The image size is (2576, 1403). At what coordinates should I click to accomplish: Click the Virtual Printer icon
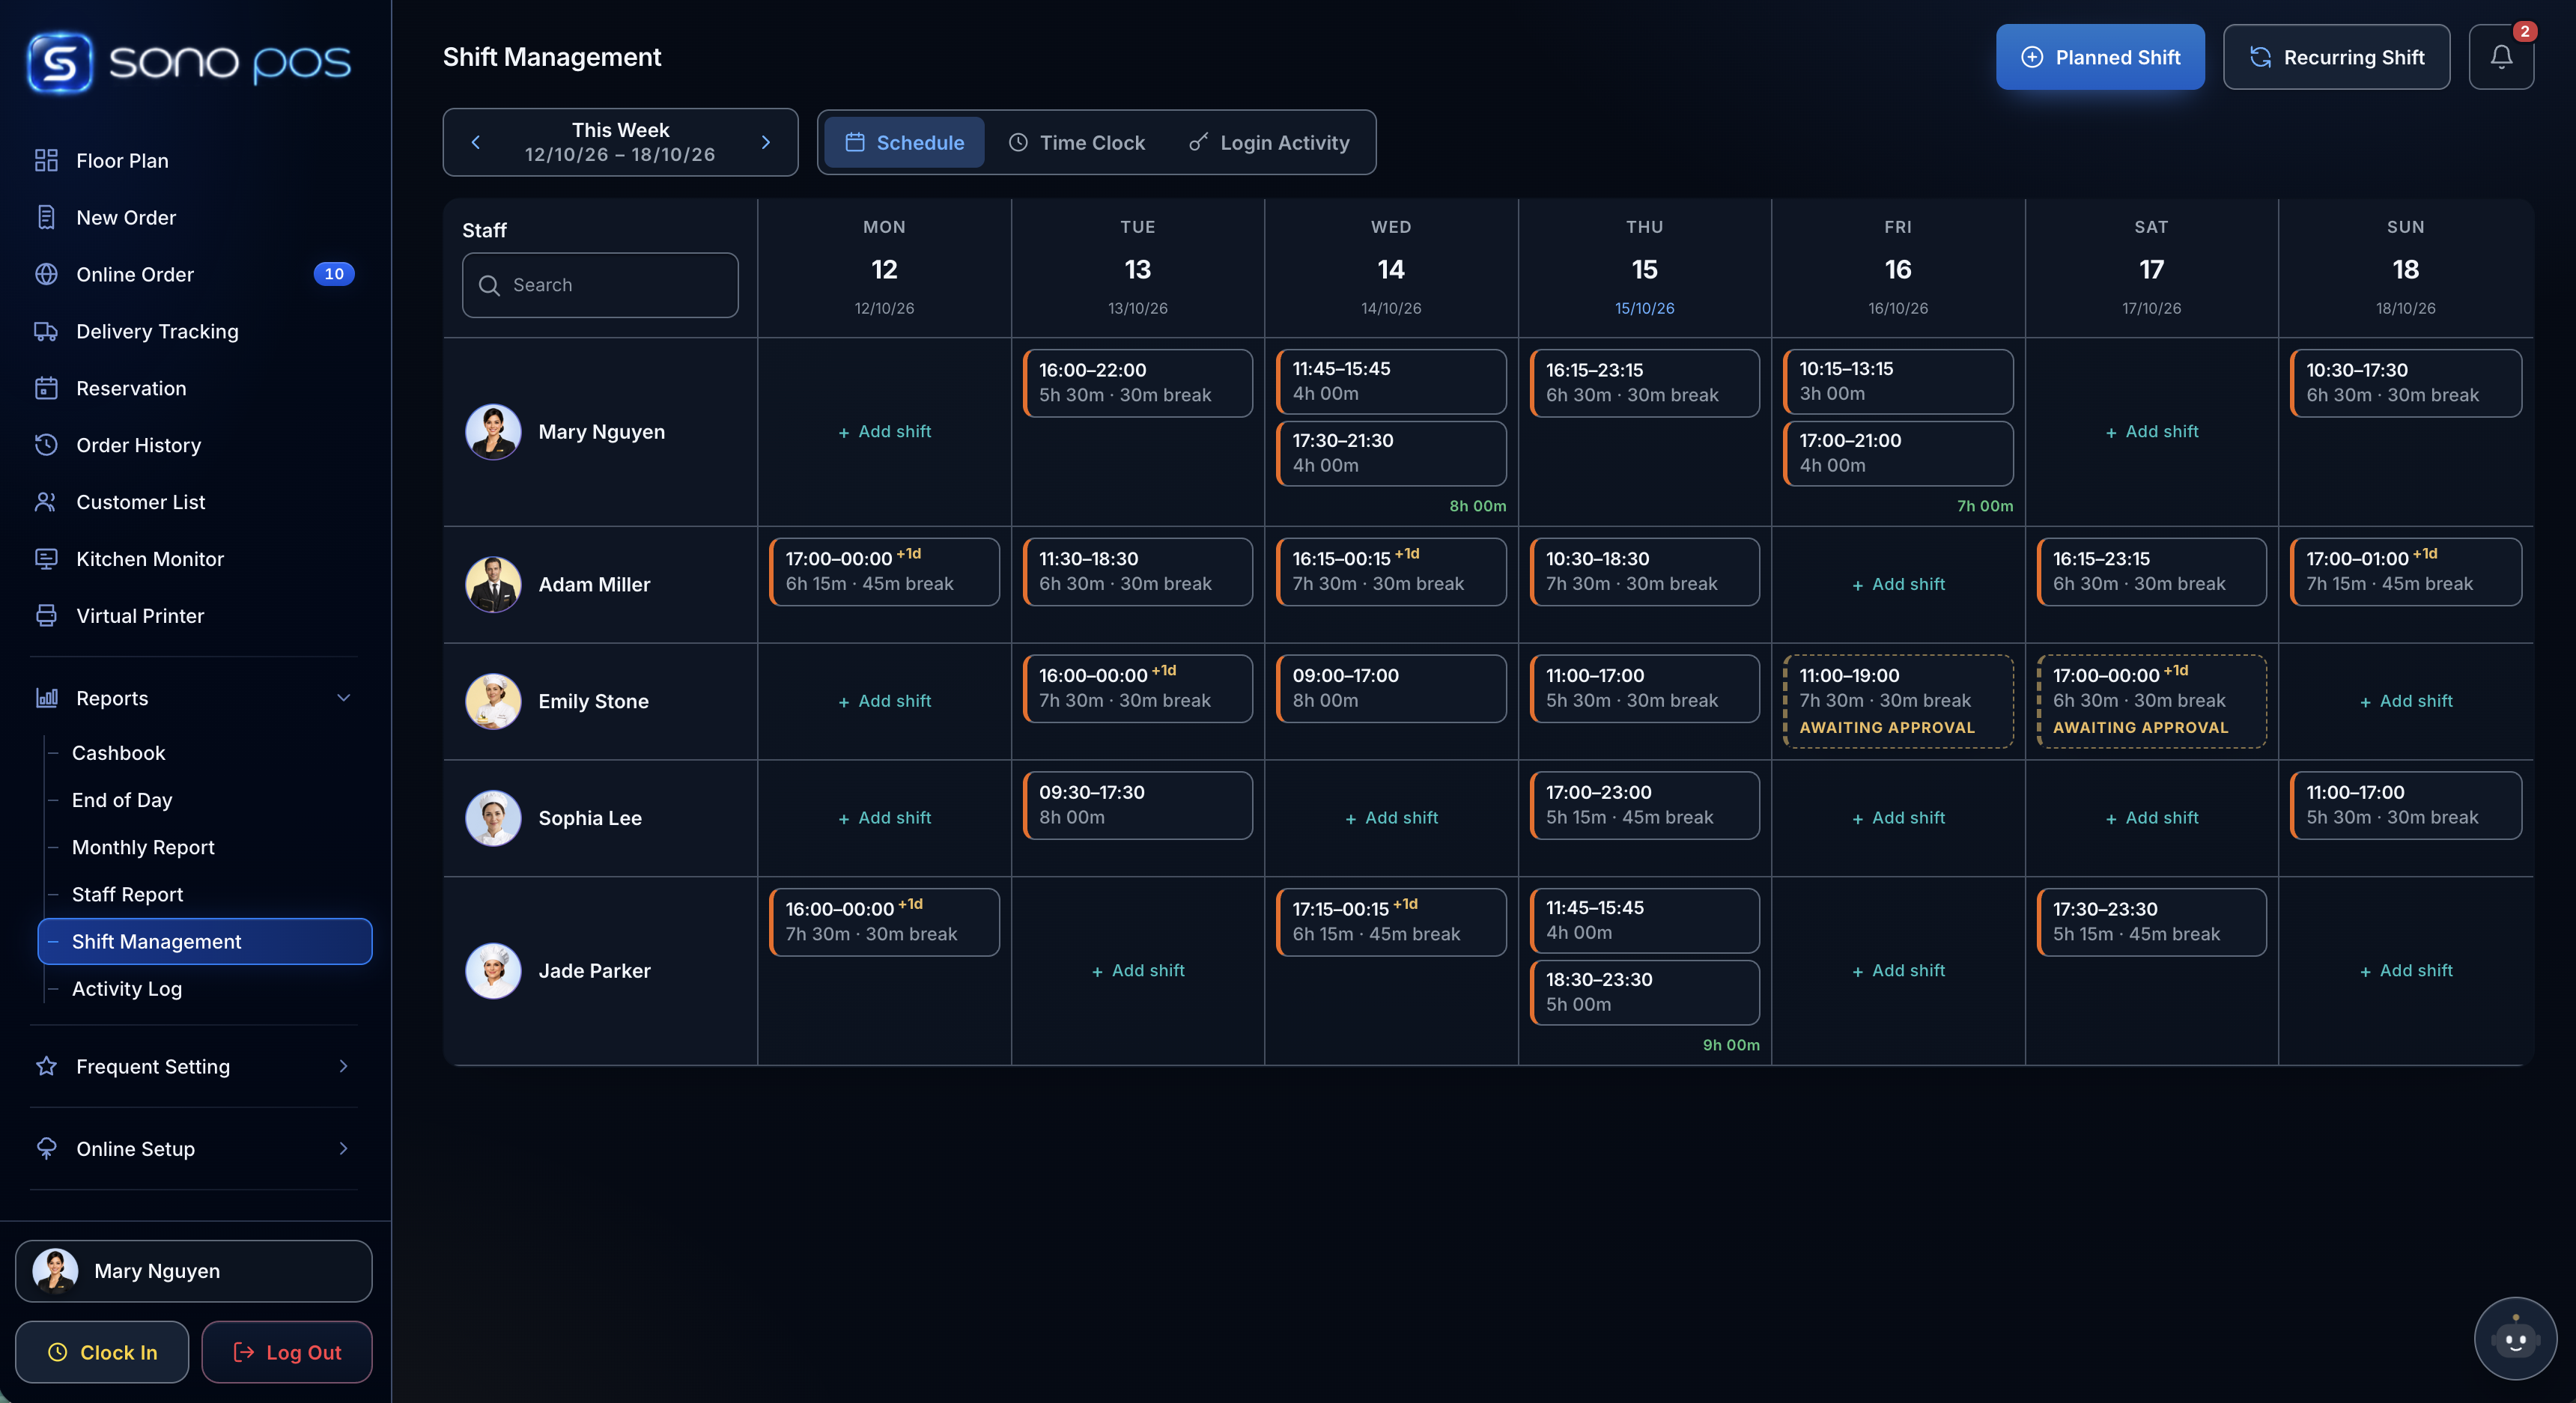[46, 616]
